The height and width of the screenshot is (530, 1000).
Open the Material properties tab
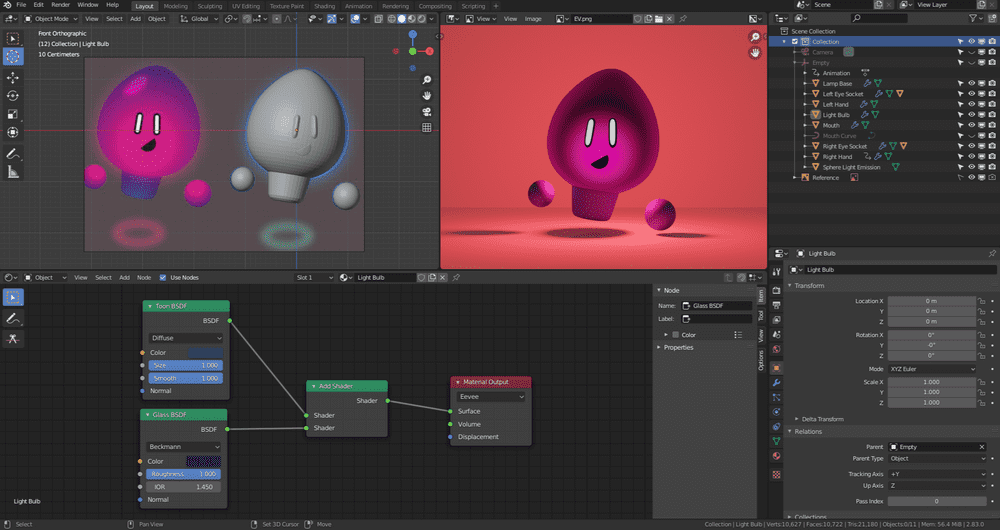[x=776, y=456]
